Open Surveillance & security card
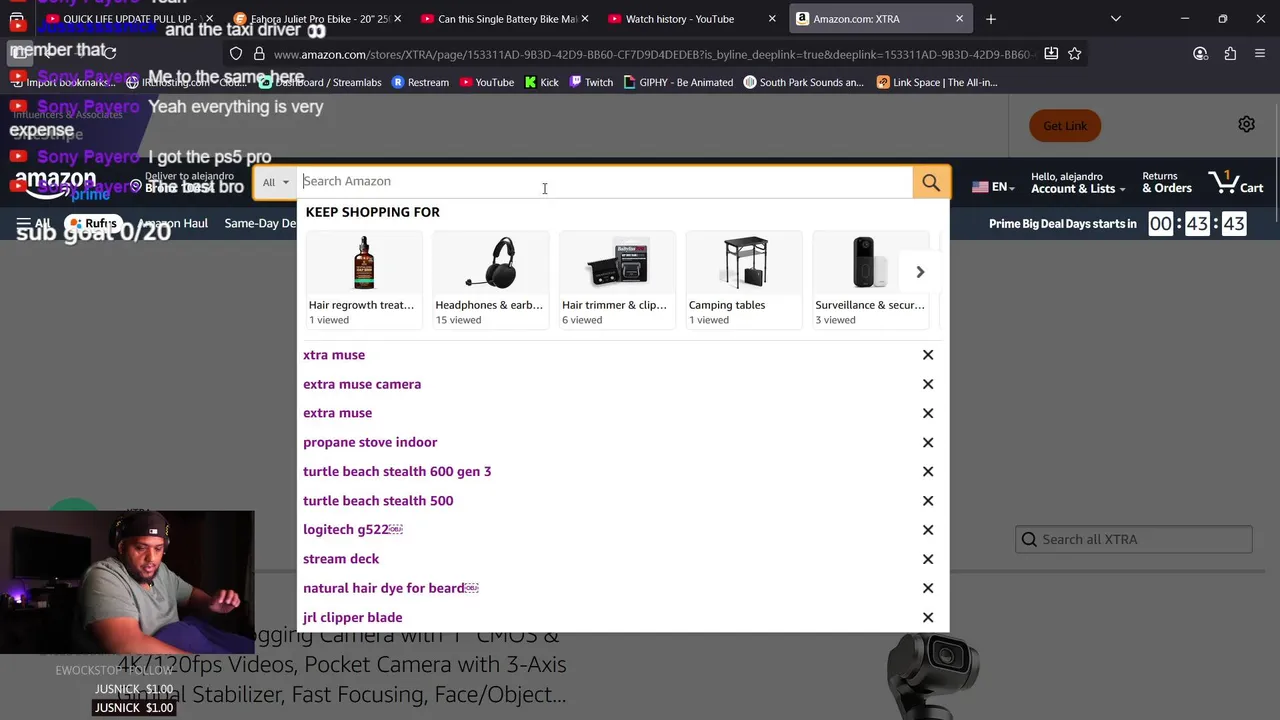 [870, 279]
